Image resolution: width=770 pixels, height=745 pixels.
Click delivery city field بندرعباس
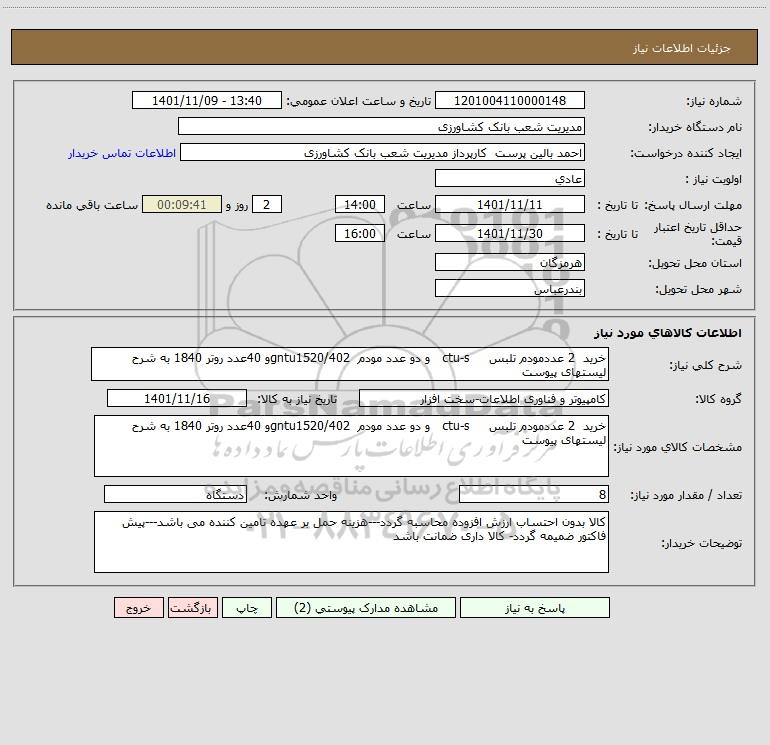[x=510, y=288]
